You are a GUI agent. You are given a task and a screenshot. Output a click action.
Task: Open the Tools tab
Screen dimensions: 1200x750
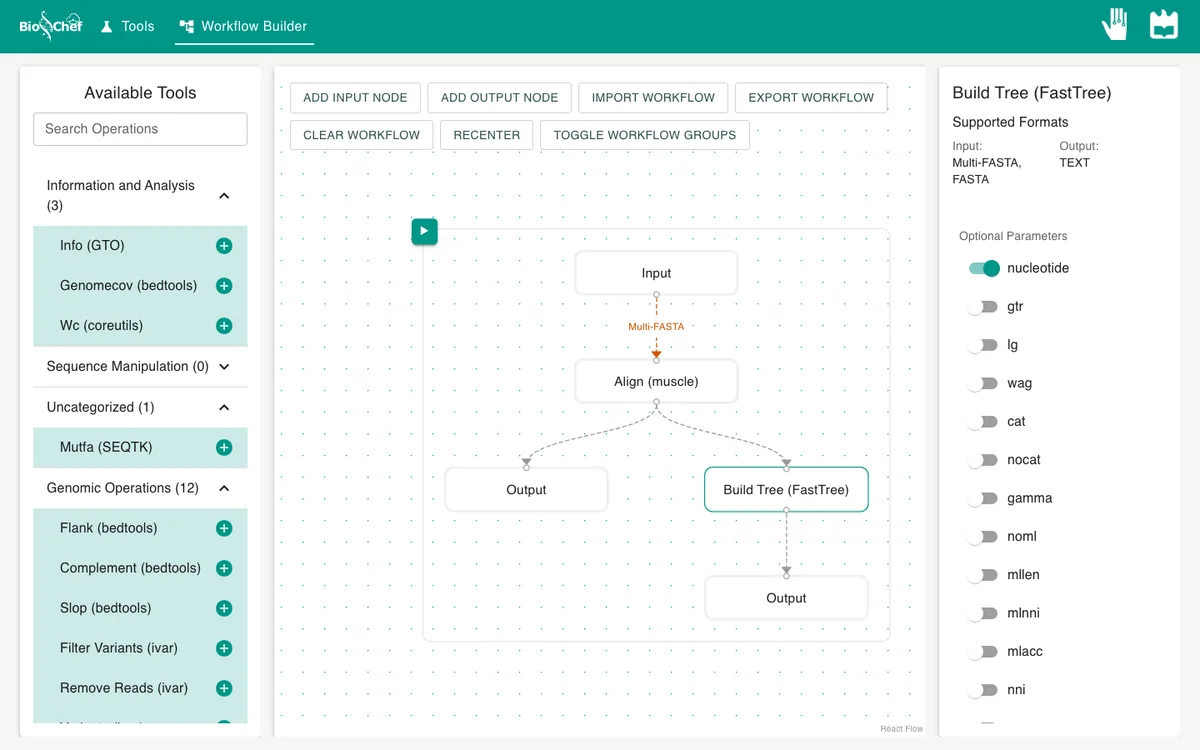coord(127,26)
